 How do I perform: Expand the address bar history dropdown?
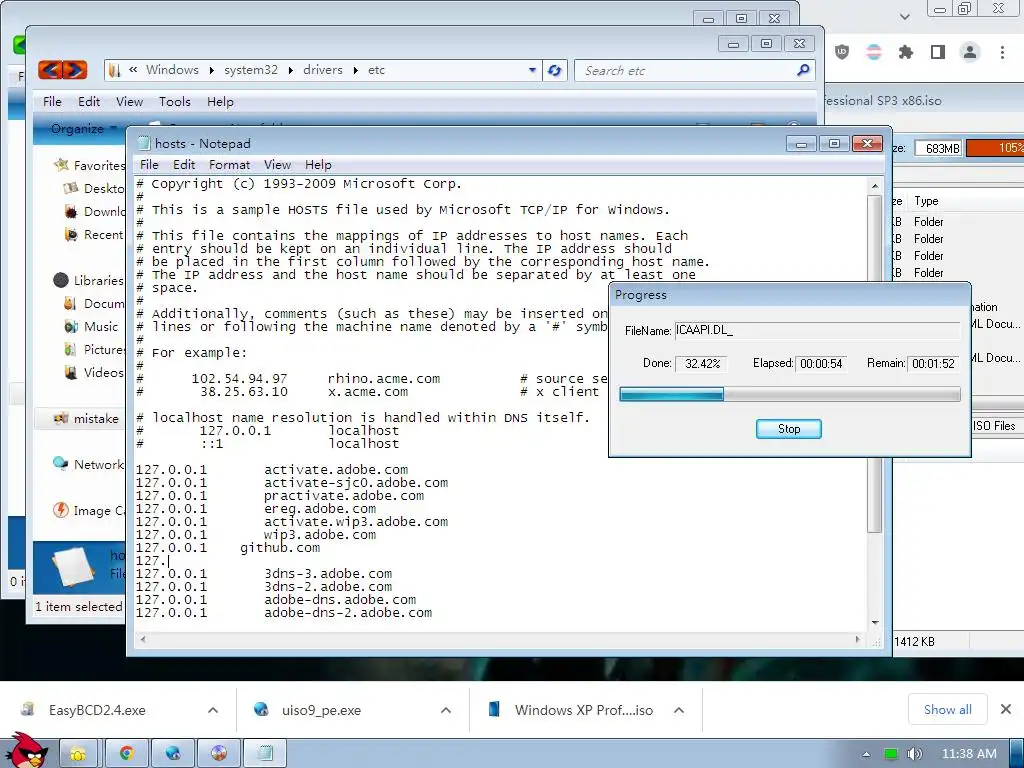click(532, 70)
